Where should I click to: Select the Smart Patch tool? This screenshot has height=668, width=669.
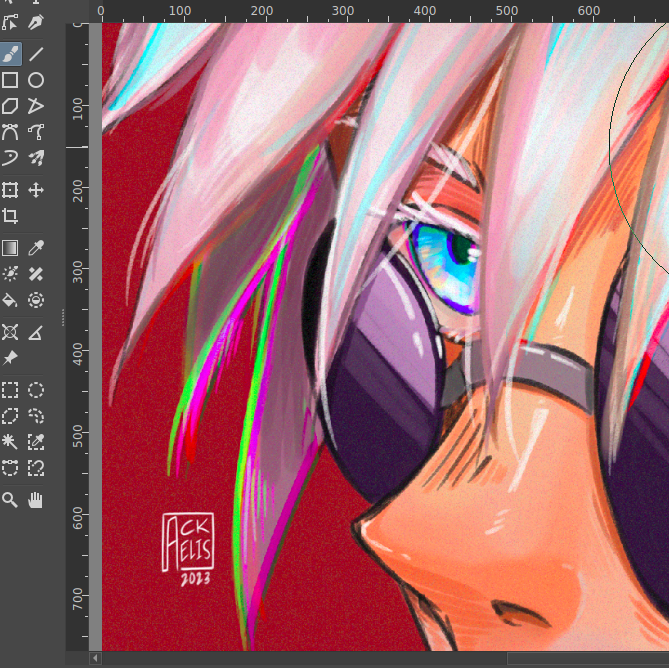[36, 274]
